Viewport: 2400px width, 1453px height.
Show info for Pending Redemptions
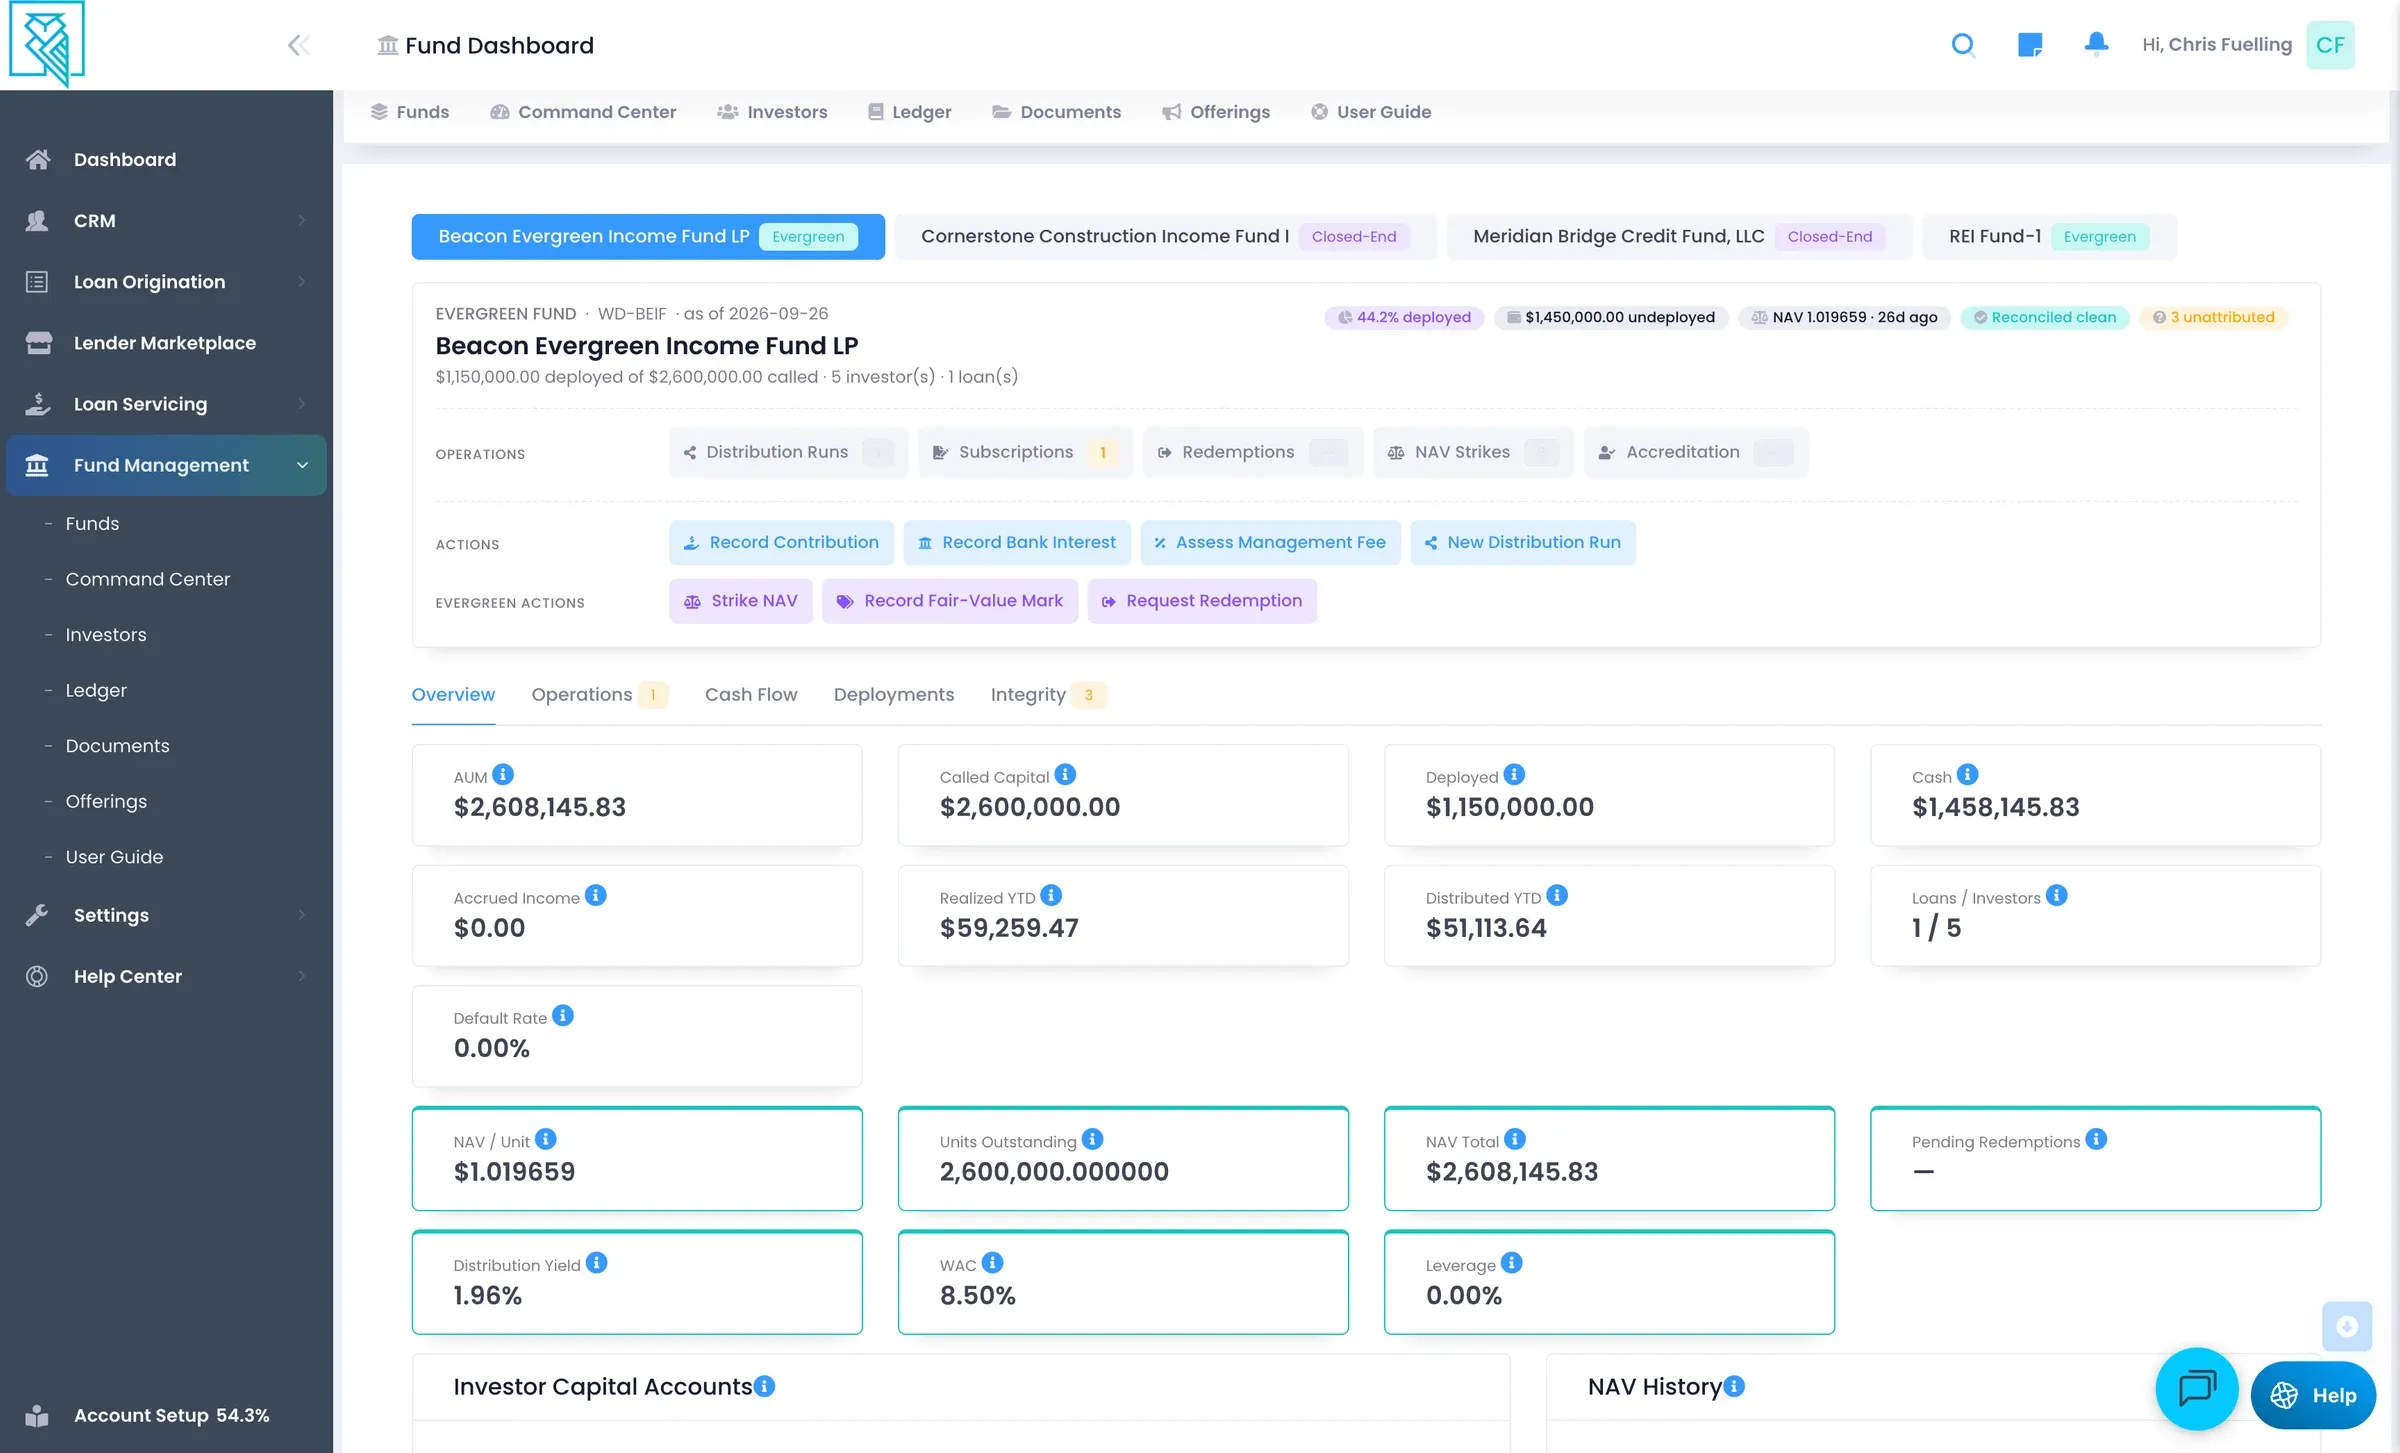2096,1140
